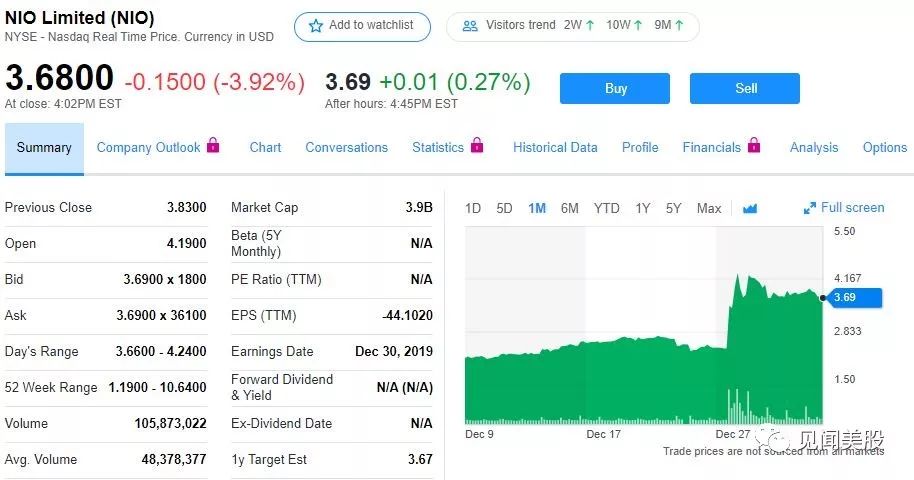The width and height of the screenshot is (914, 480).
Task: Click the Visitors trend label
Action: click(521, 25)
